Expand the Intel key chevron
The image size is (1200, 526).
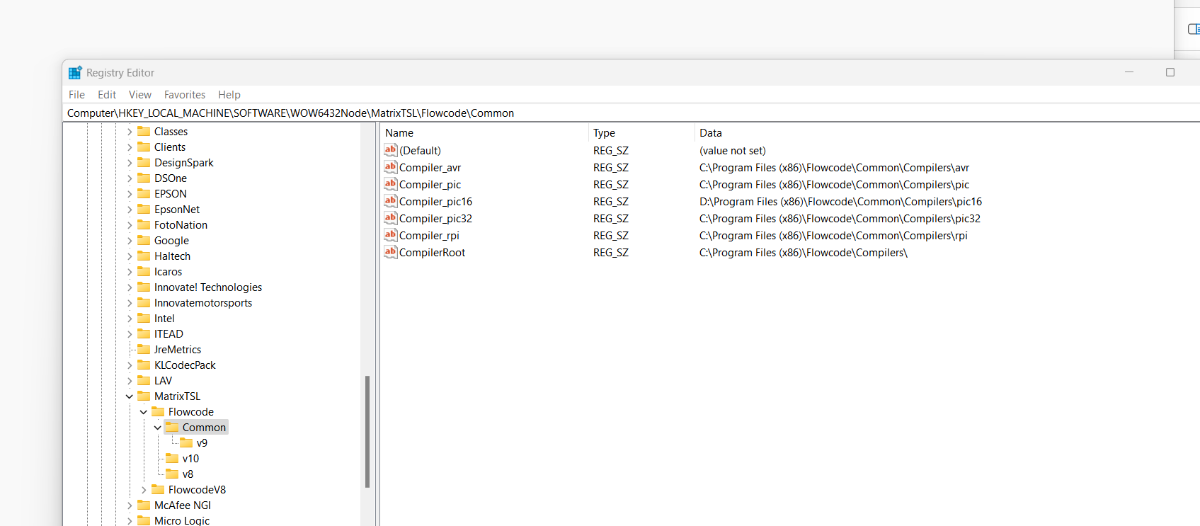(129, 318)
